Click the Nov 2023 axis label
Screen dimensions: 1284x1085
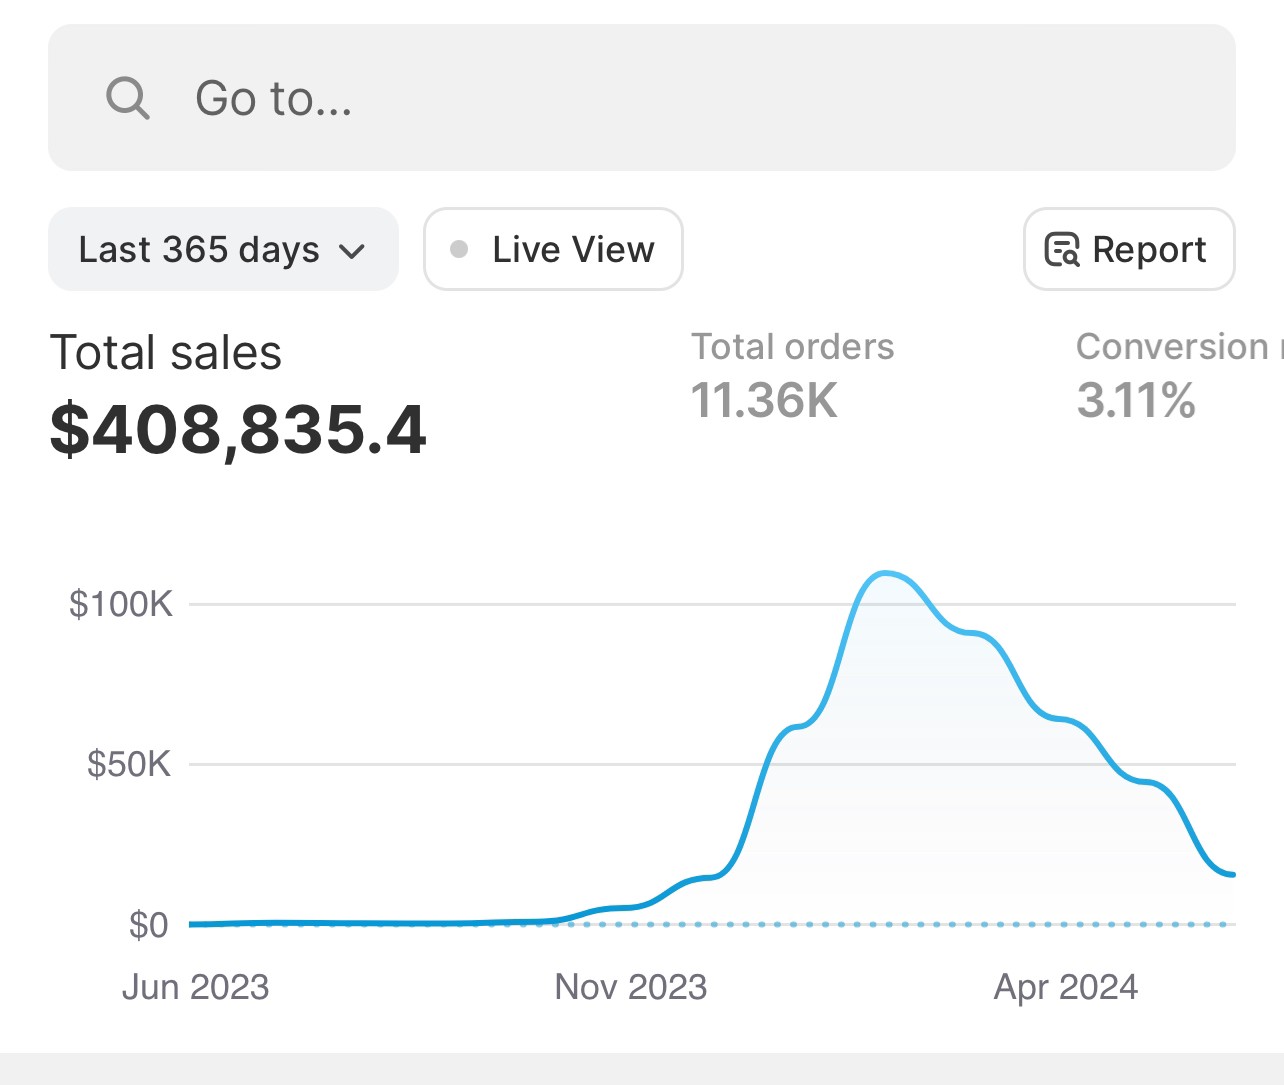(x=631, y=987)
